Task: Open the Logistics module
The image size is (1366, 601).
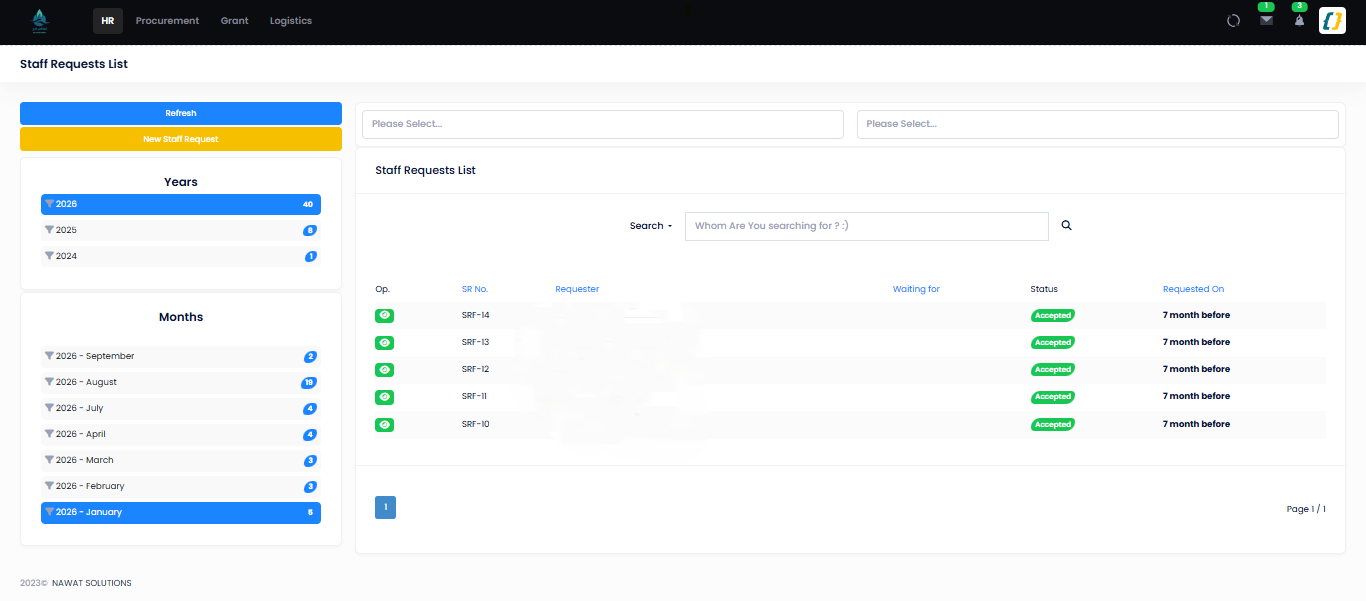Action: (x=291, y=21)
